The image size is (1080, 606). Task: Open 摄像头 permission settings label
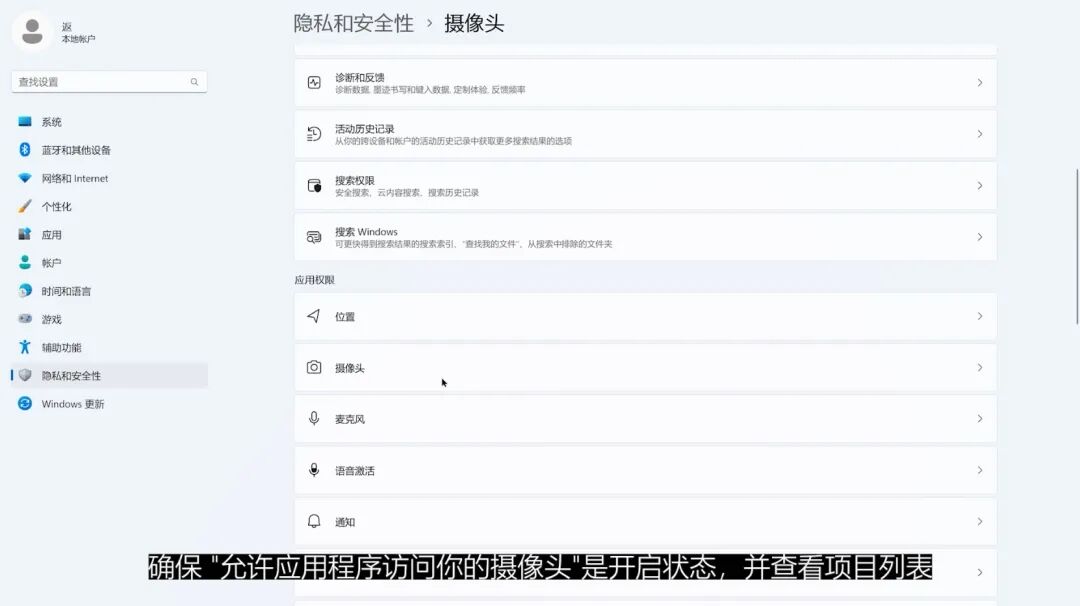pyautogui.click(x=349, y=368)
